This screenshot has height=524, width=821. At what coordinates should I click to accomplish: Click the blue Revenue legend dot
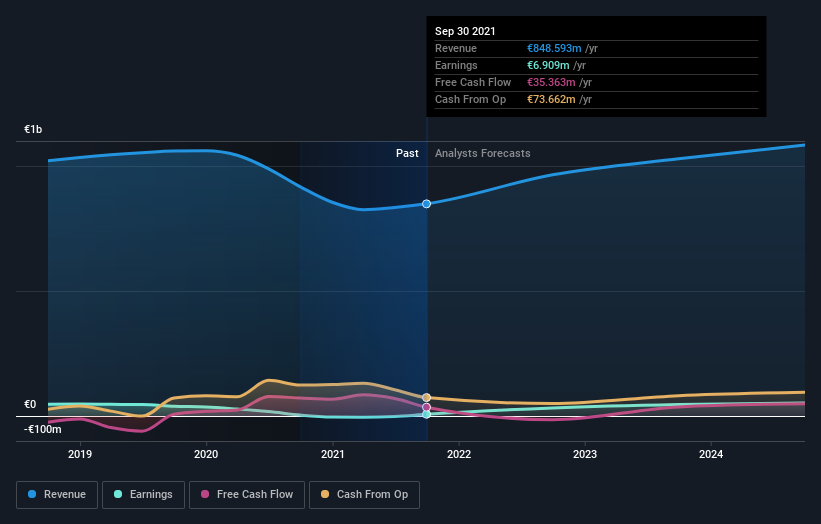[32, 494]
